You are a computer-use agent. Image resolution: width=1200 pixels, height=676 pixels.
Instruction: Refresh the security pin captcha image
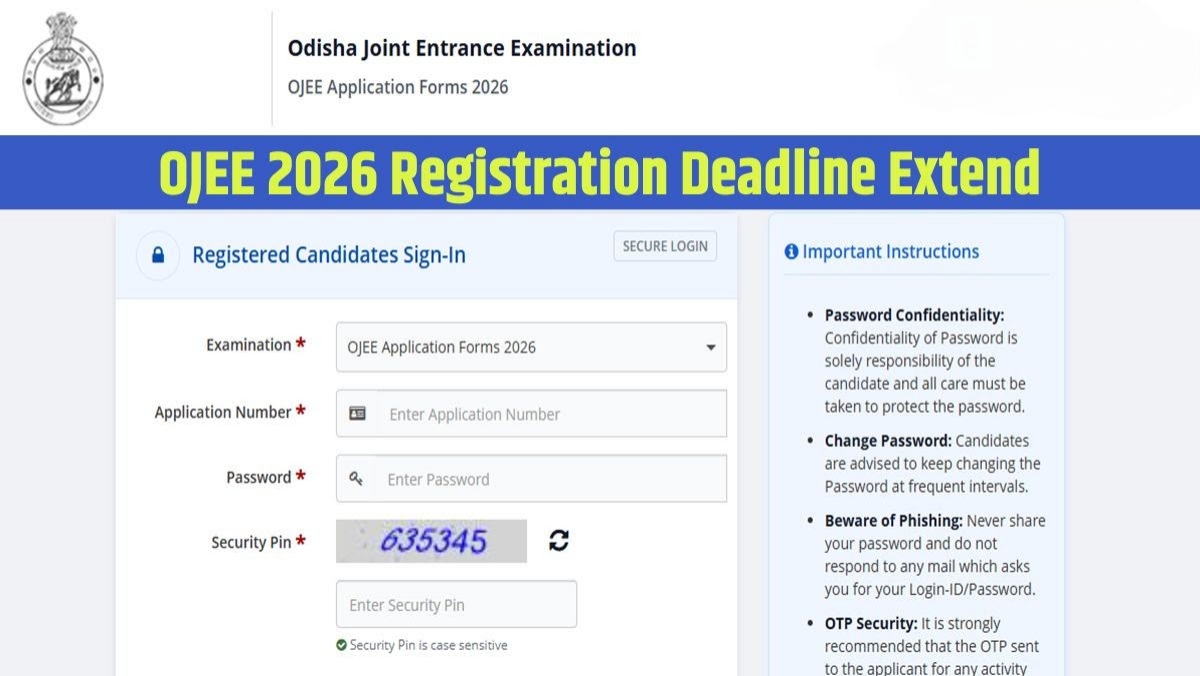point(560,541)
